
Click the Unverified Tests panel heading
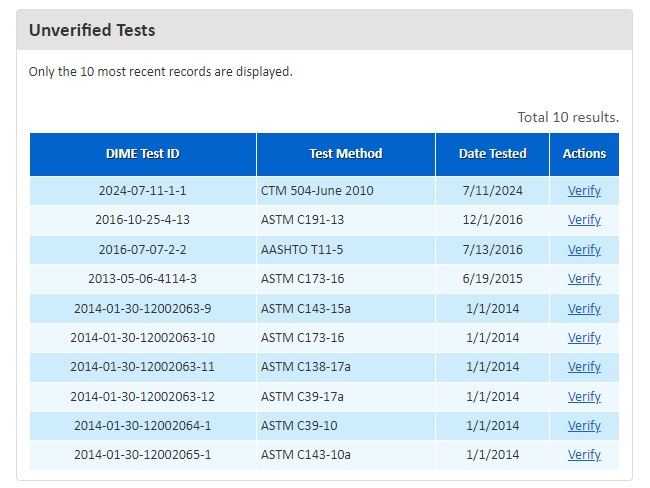[x=92, y=30]
